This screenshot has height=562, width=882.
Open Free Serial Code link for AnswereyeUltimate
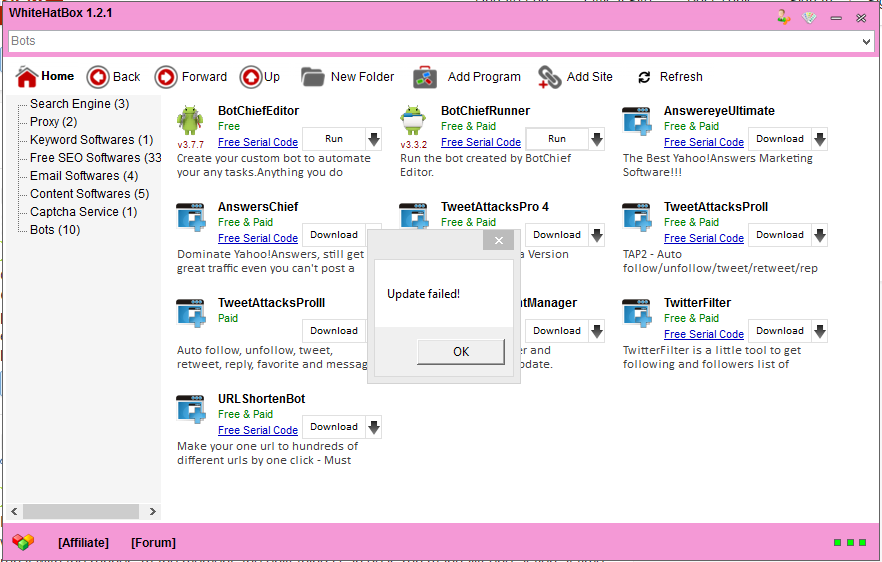[x=703, y=142]
